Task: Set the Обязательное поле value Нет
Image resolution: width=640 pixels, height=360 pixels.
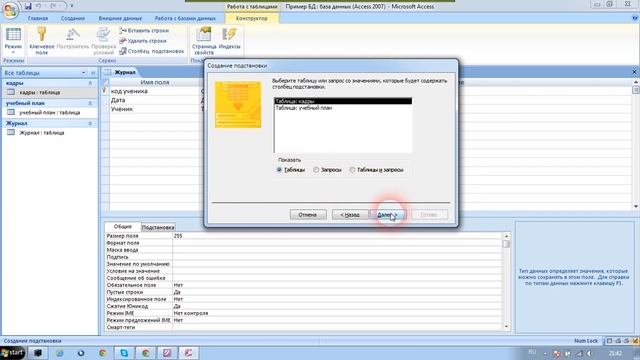Action: (x=337, y=285)
